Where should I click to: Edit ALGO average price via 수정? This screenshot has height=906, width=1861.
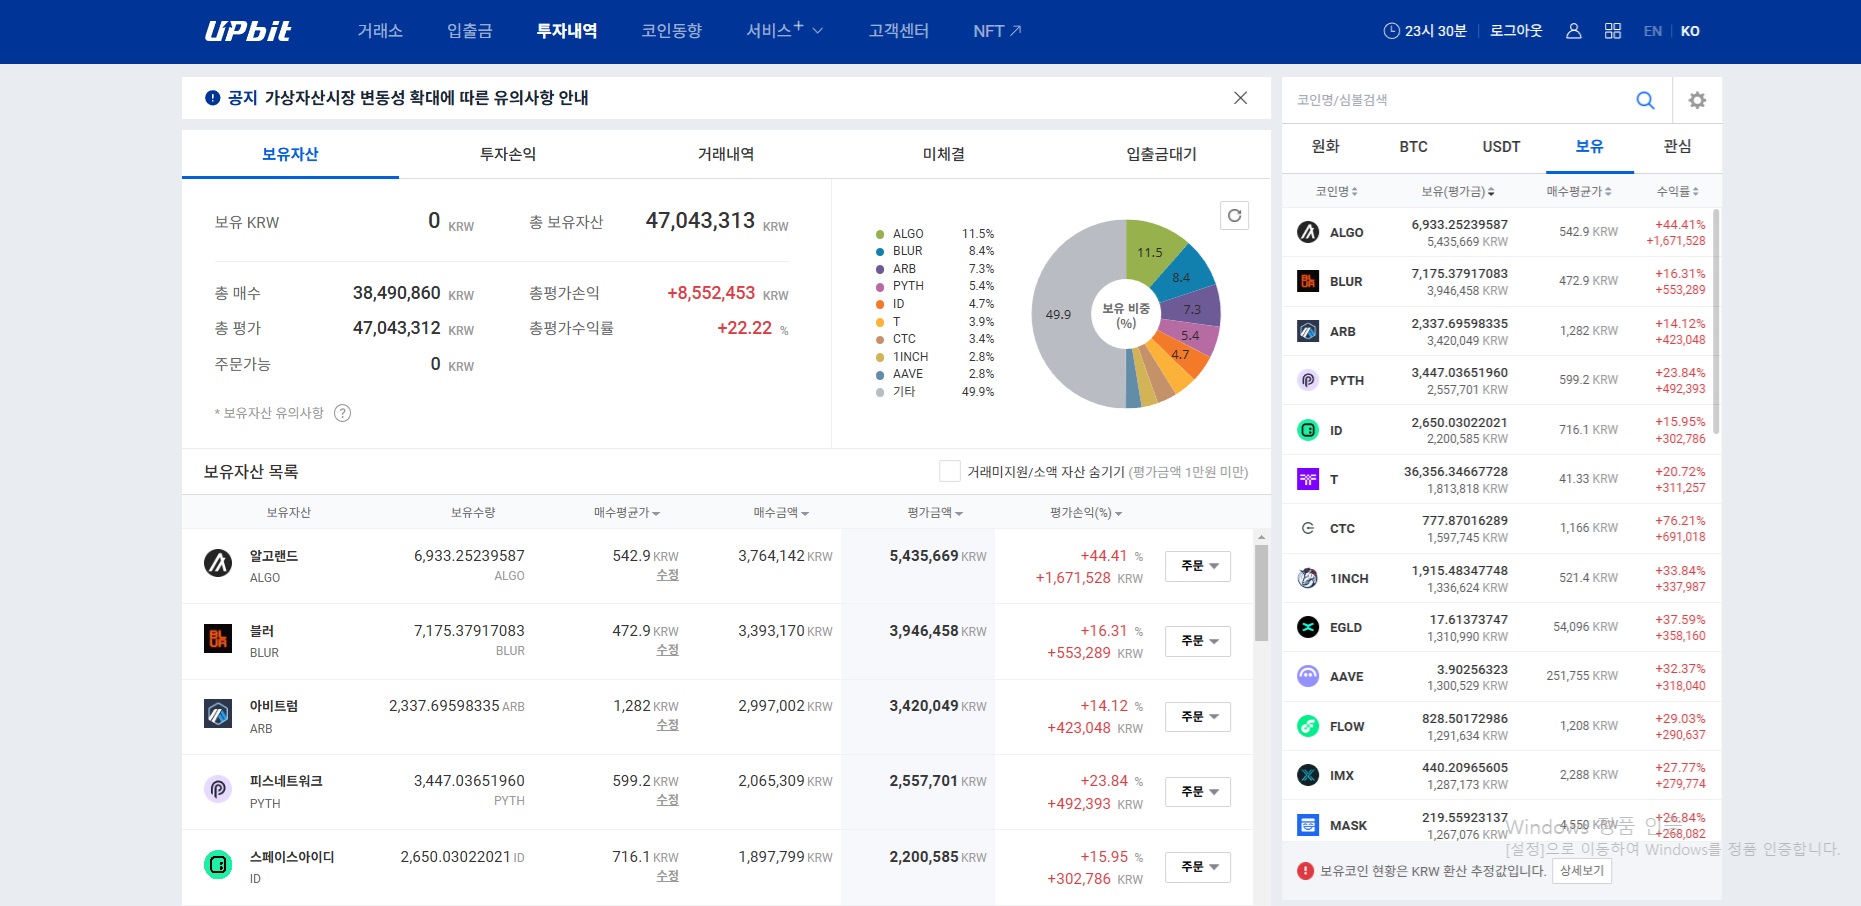tap(668, 575)
